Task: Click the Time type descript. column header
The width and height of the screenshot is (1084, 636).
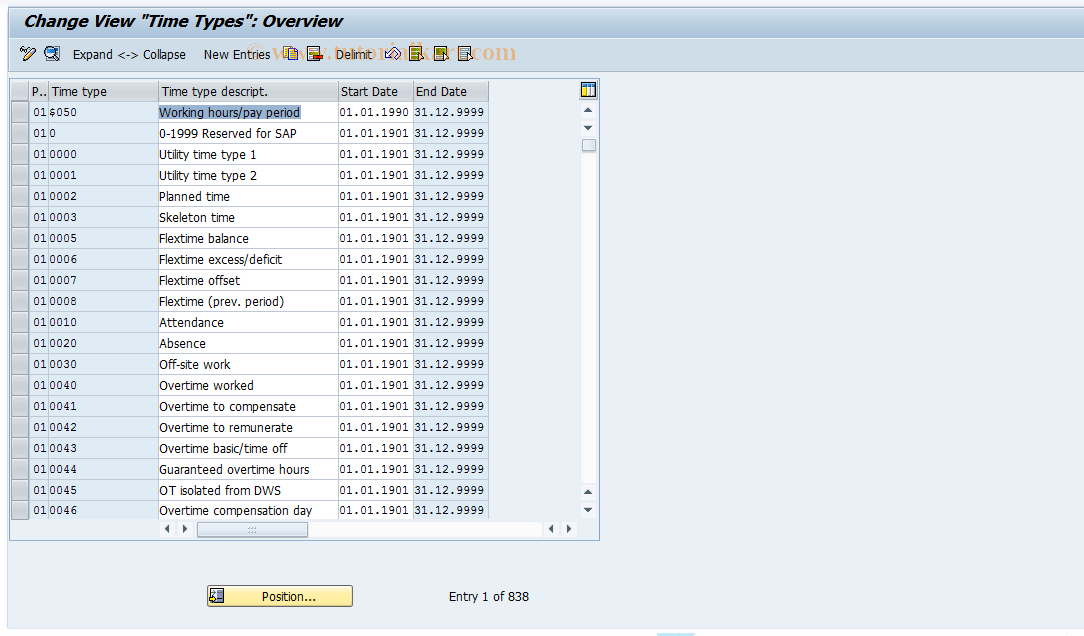Action: tap(248, 91)
